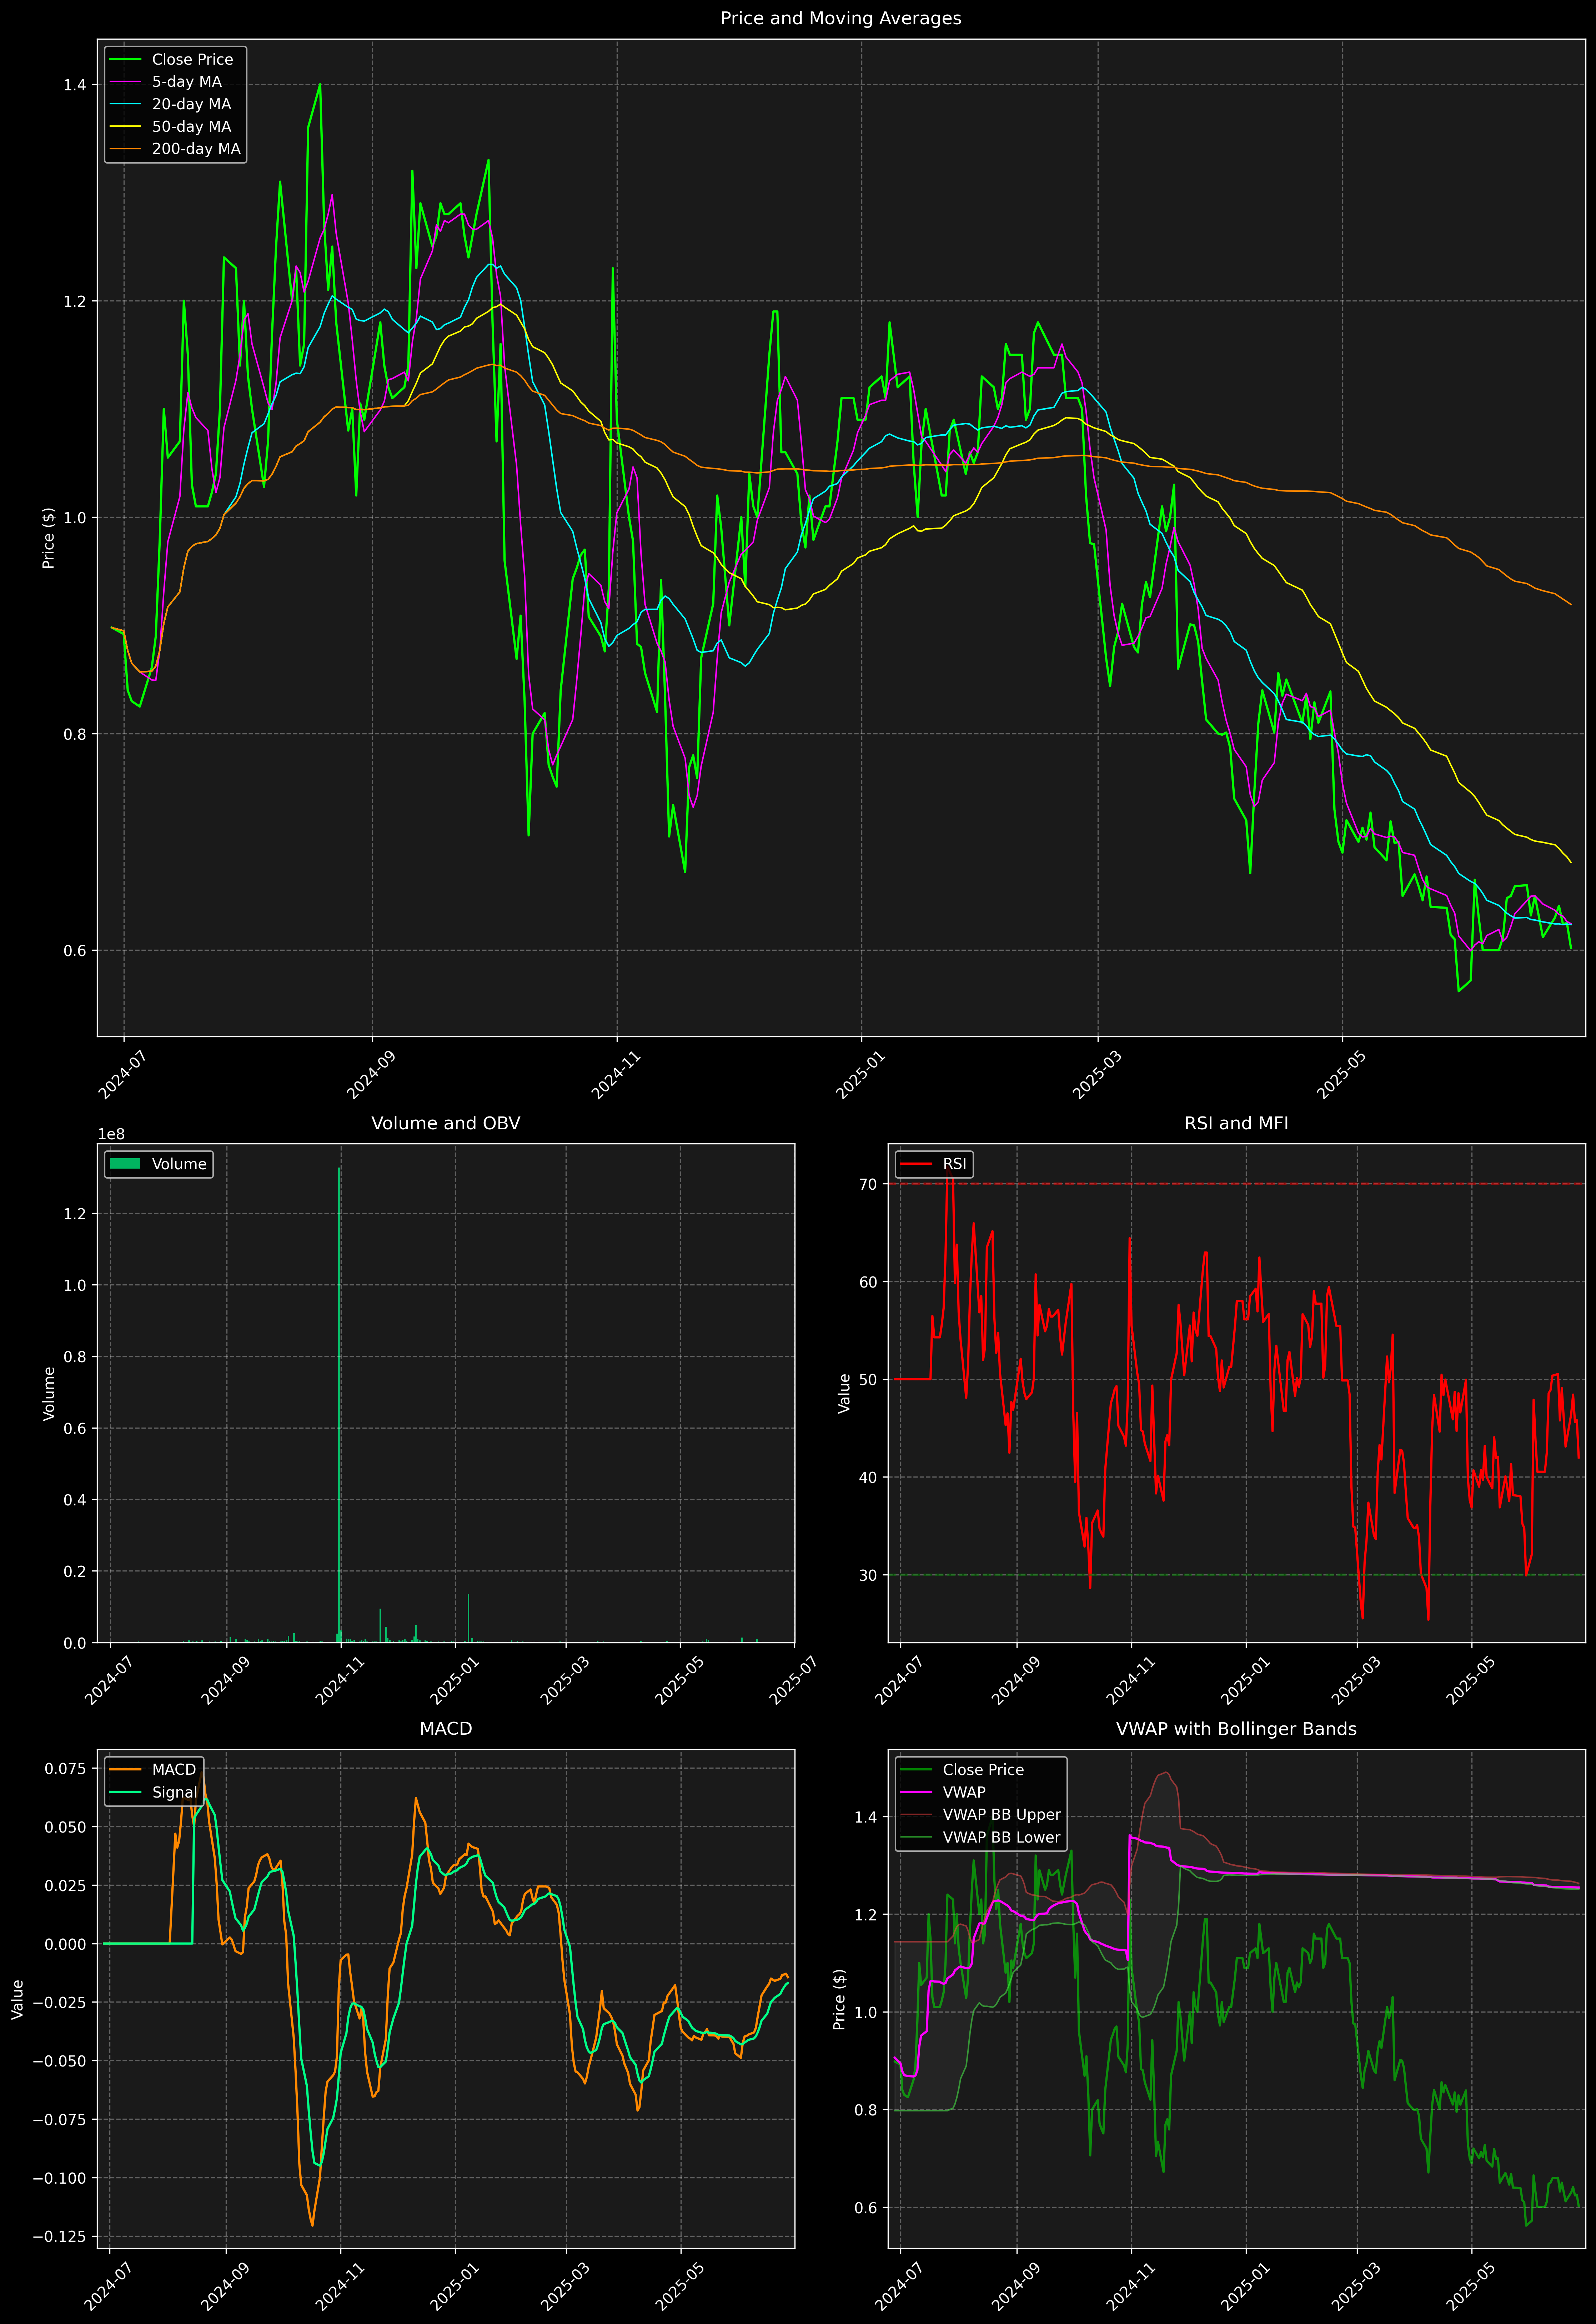
Task: Click the 0.000 tick on MACD y-axis
Action: (x=66, y=1944)
